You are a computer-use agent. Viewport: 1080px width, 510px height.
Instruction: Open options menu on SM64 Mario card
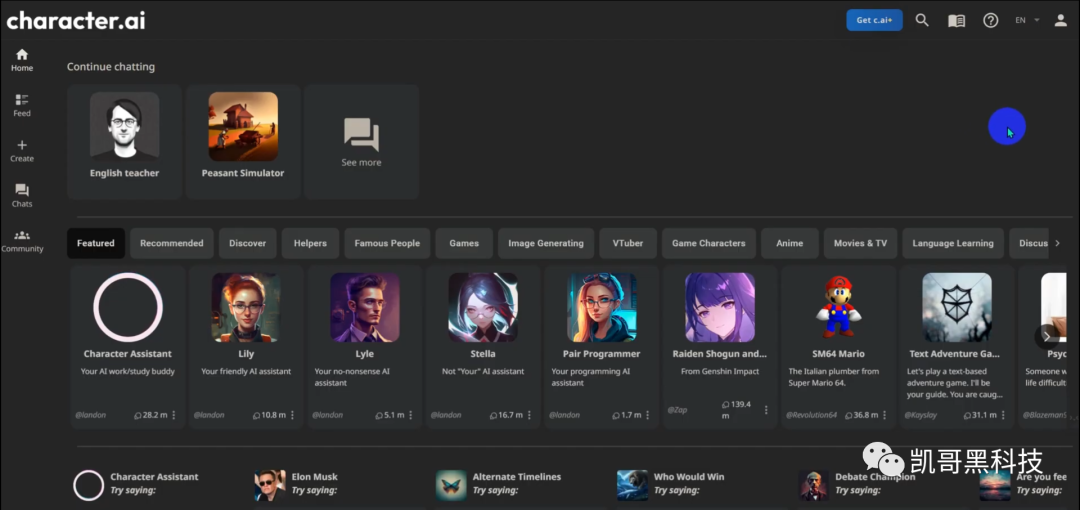tap(884, 415)
